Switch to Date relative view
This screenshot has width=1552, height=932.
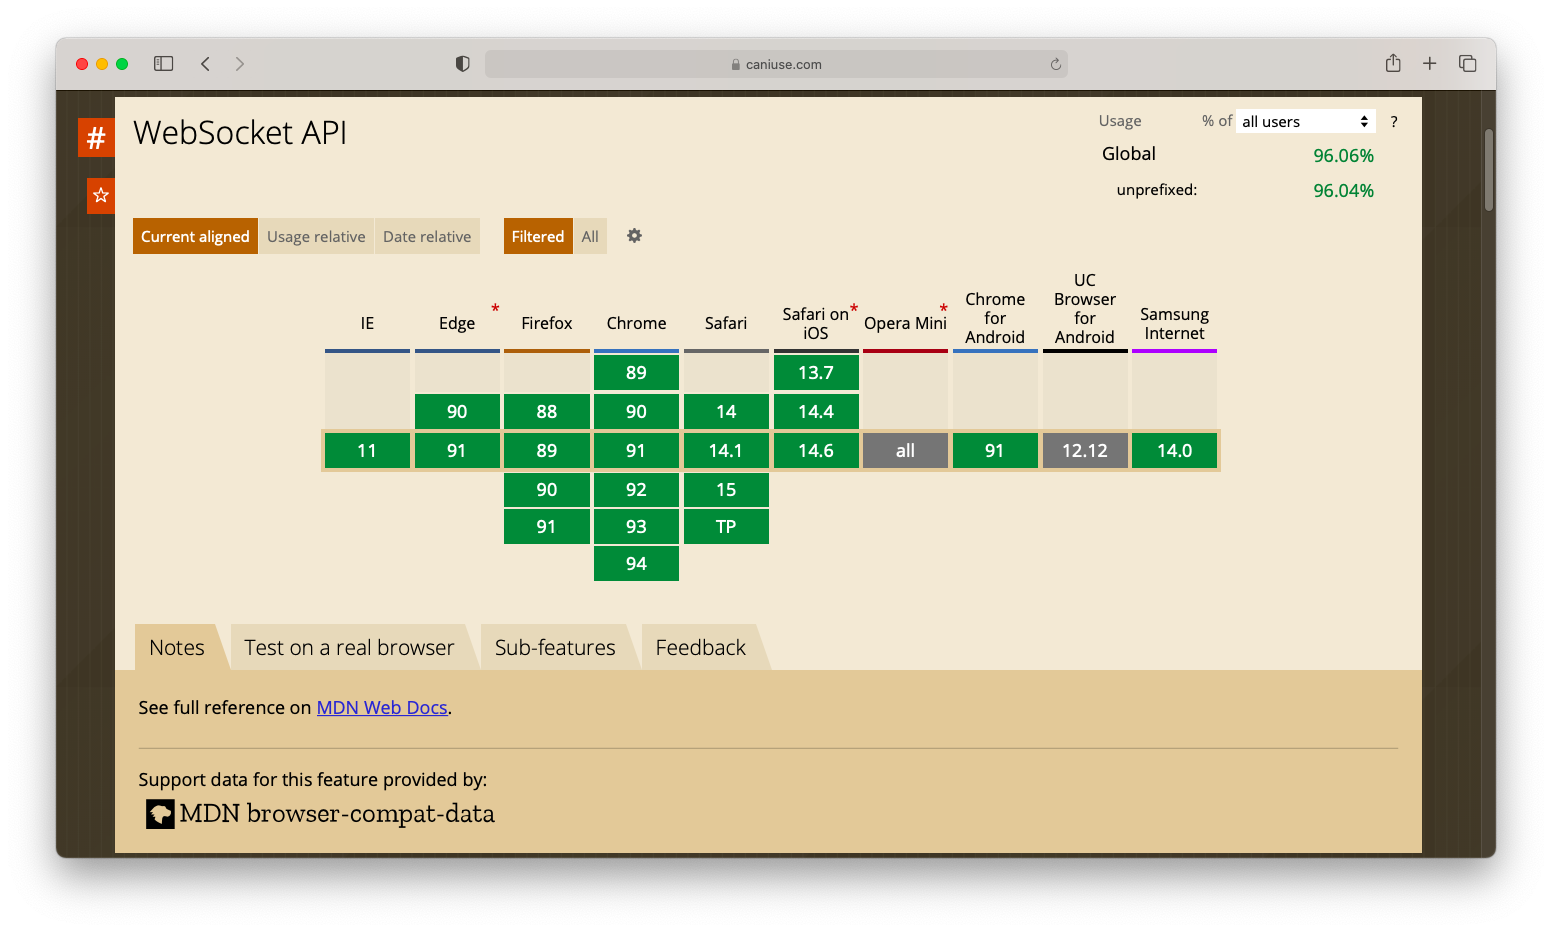pyautogui.click(x=427, y=236)
